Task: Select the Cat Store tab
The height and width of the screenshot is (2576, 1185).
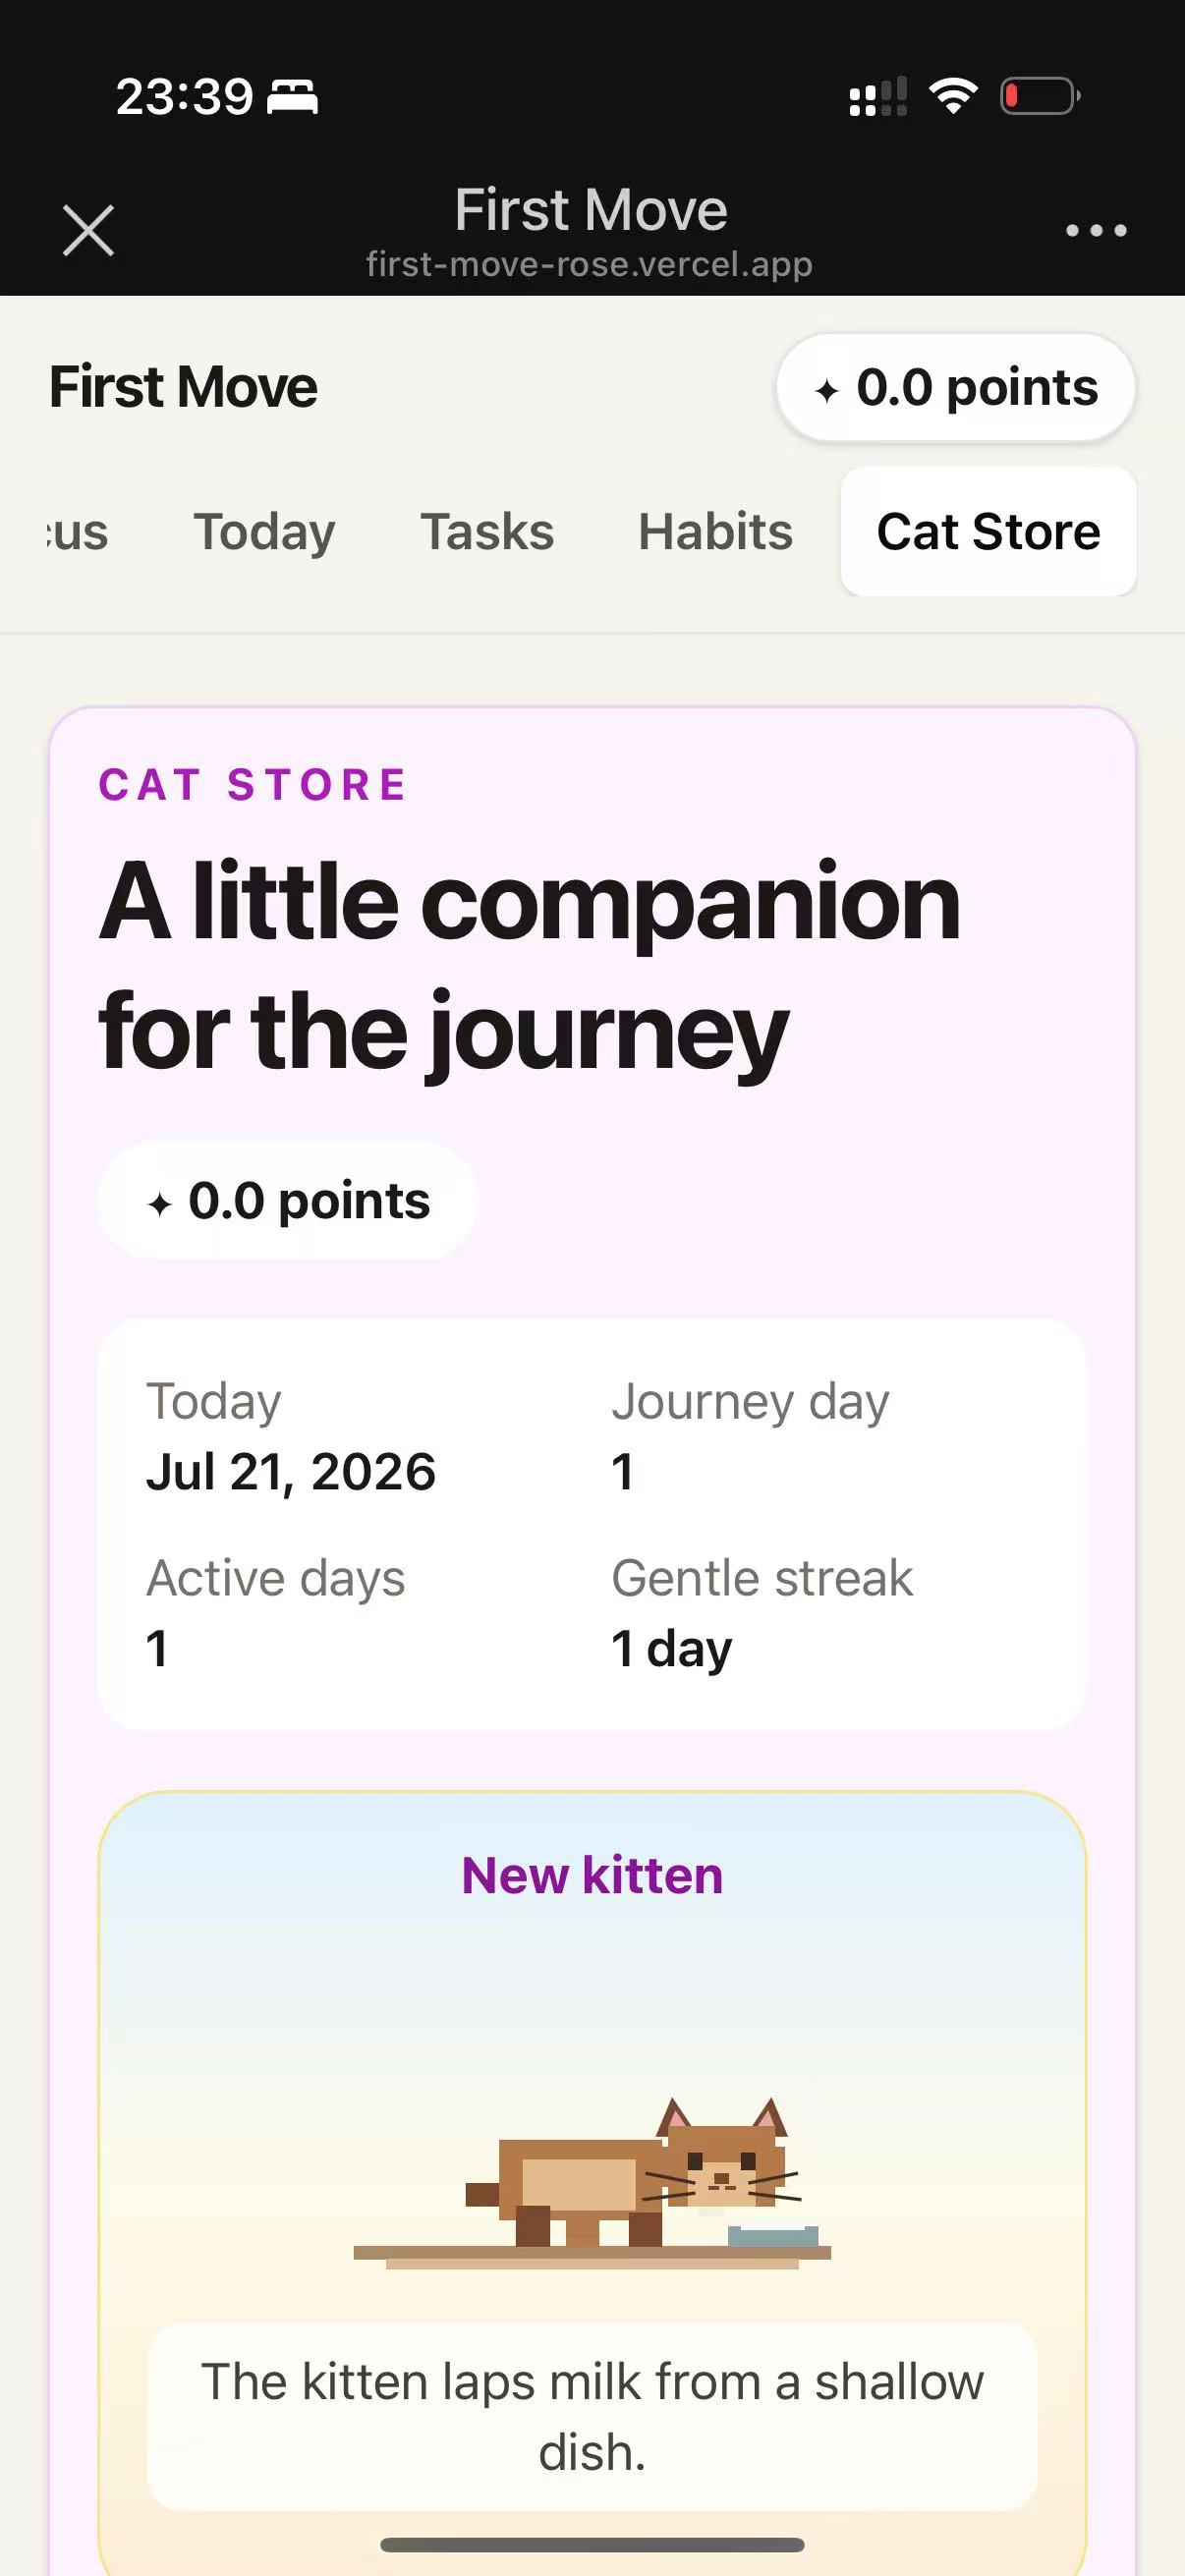Action: coord(988,531)
